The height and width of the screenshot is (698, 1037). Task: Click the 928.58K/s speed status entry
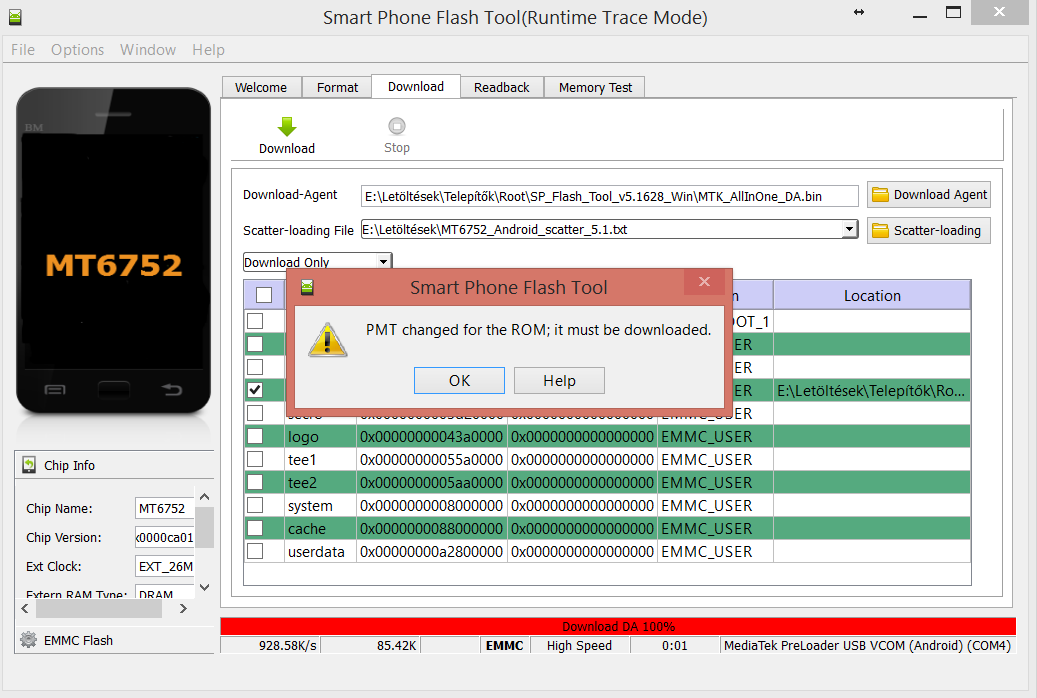pyautogui.click(x=271, y=645)
